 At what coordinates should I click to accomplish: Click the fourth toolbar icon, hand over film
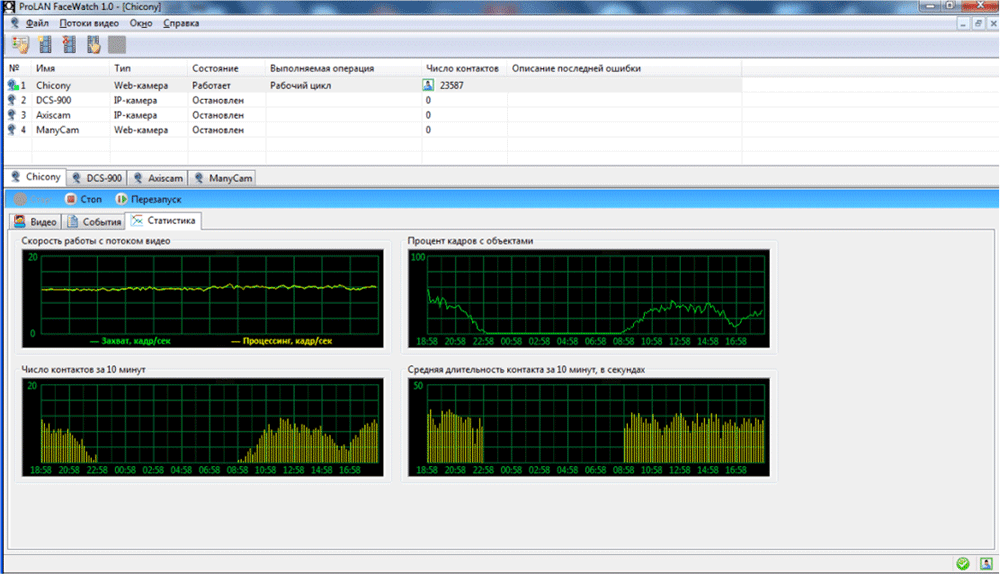pos(93,44)
